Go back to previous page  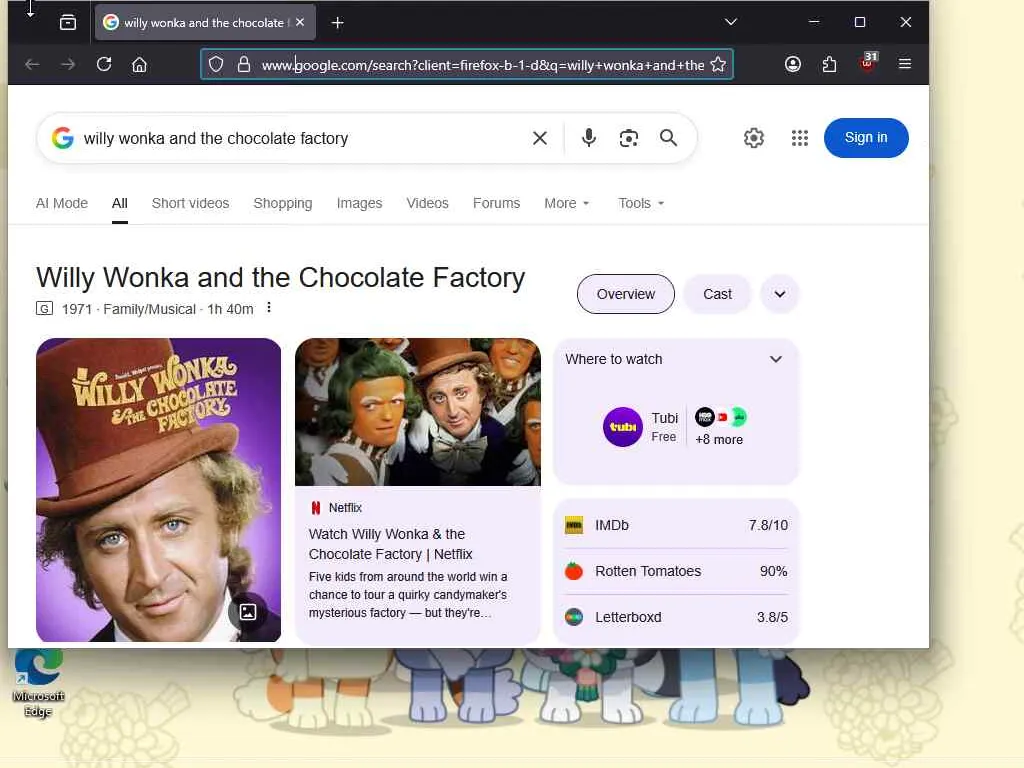pos(32,65)
